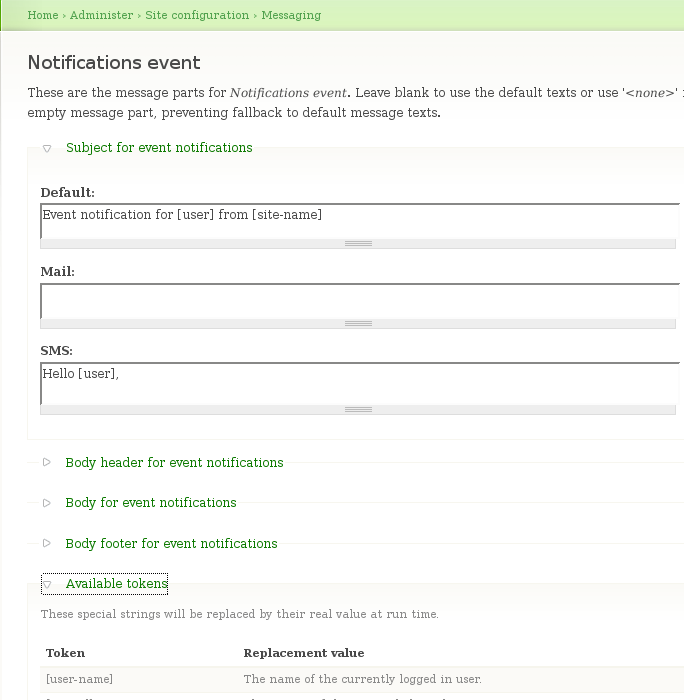This screenshot has height=700, width=684.
Task: Click the Subject for event notifications link
Action: pos(159,148)
